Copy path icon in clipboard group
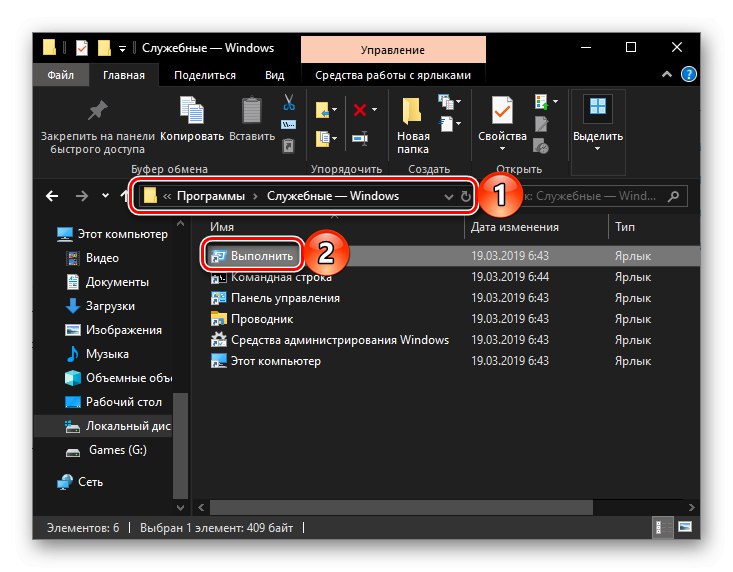This screenshot has height=572, width=733. (x=288, y=124)
